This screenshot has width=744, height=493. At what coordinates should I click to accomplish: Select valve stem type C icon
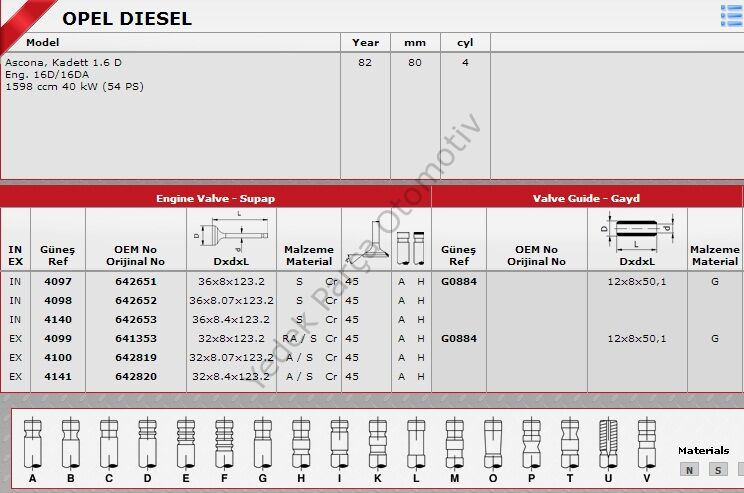109,444
